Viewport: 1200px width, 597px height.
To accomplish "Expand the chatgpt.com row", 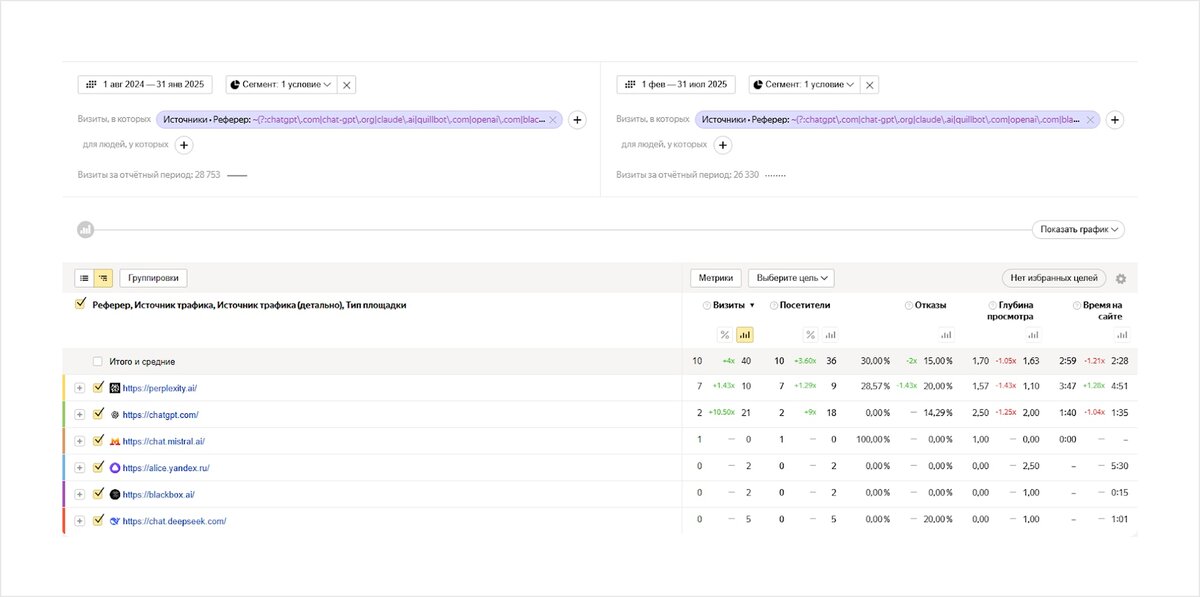I will pyautogui.click(x=80, y=414).
